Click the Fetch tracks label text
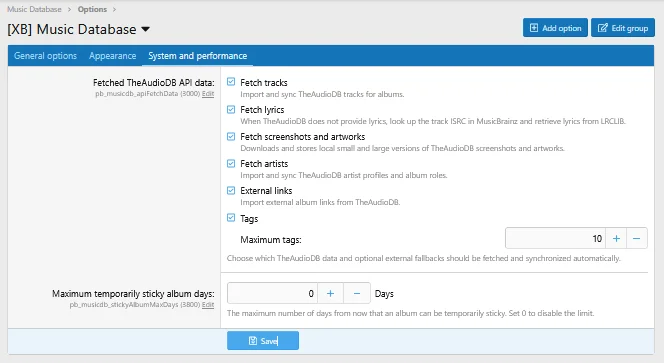The image size is (664, 363). (x=264, y=83)
